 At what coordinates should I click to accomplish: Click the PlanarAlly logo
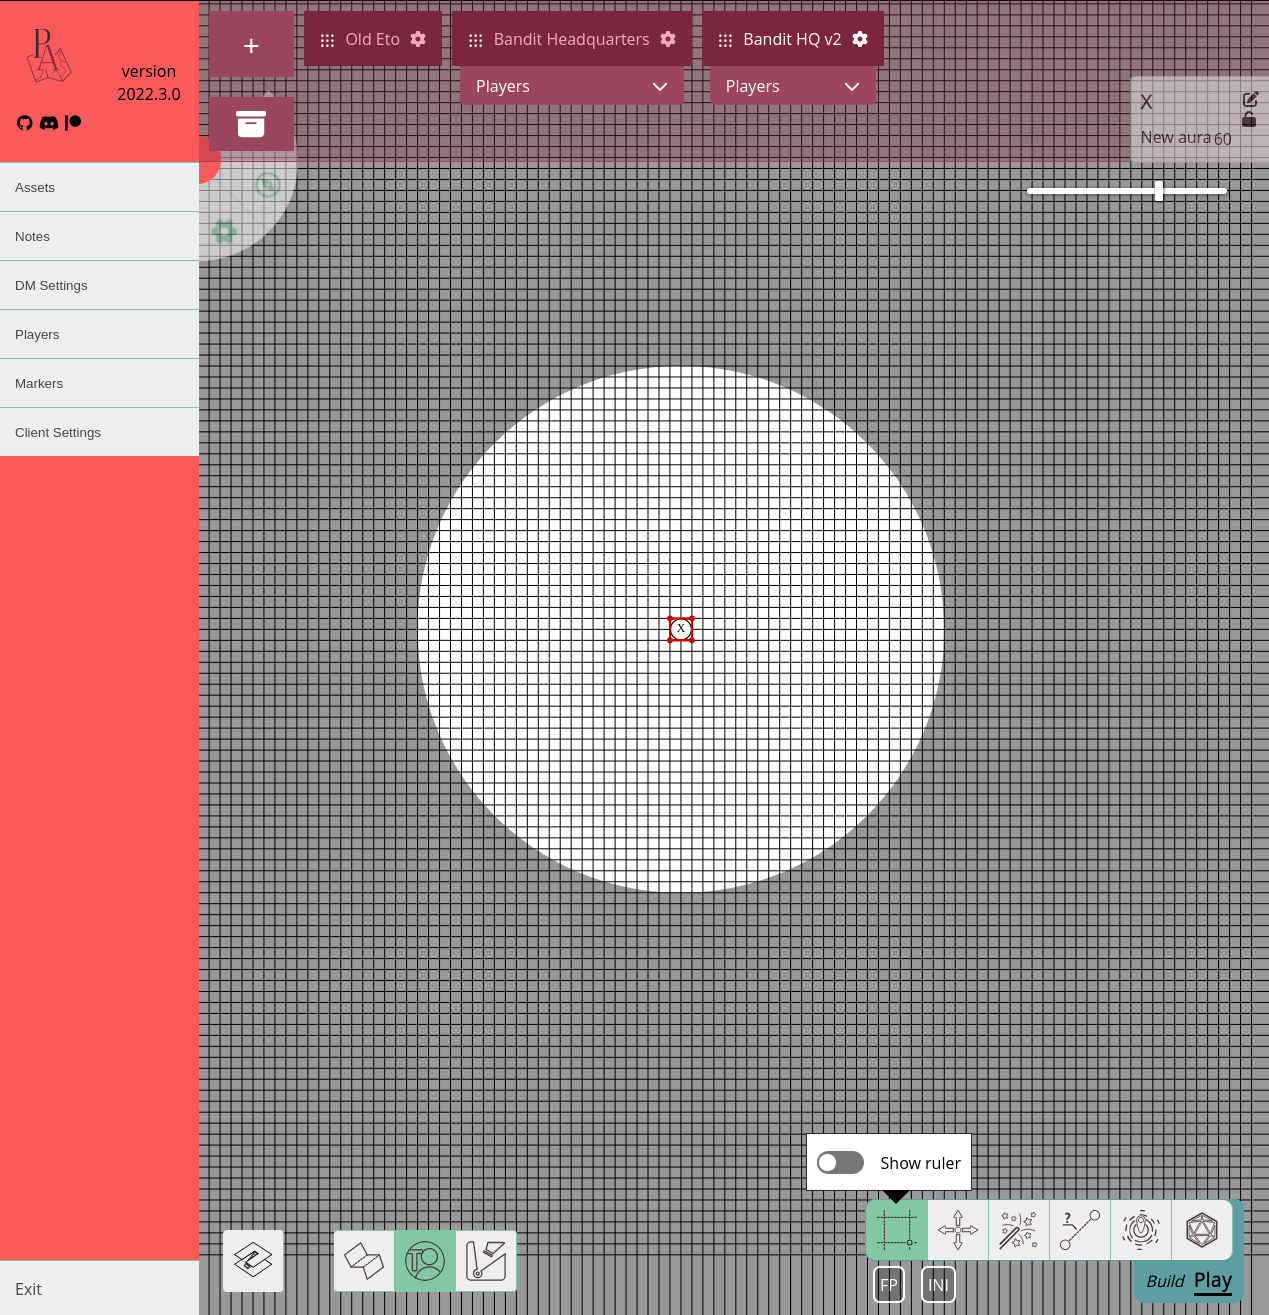pyautogui.click(x=48, y=56)
